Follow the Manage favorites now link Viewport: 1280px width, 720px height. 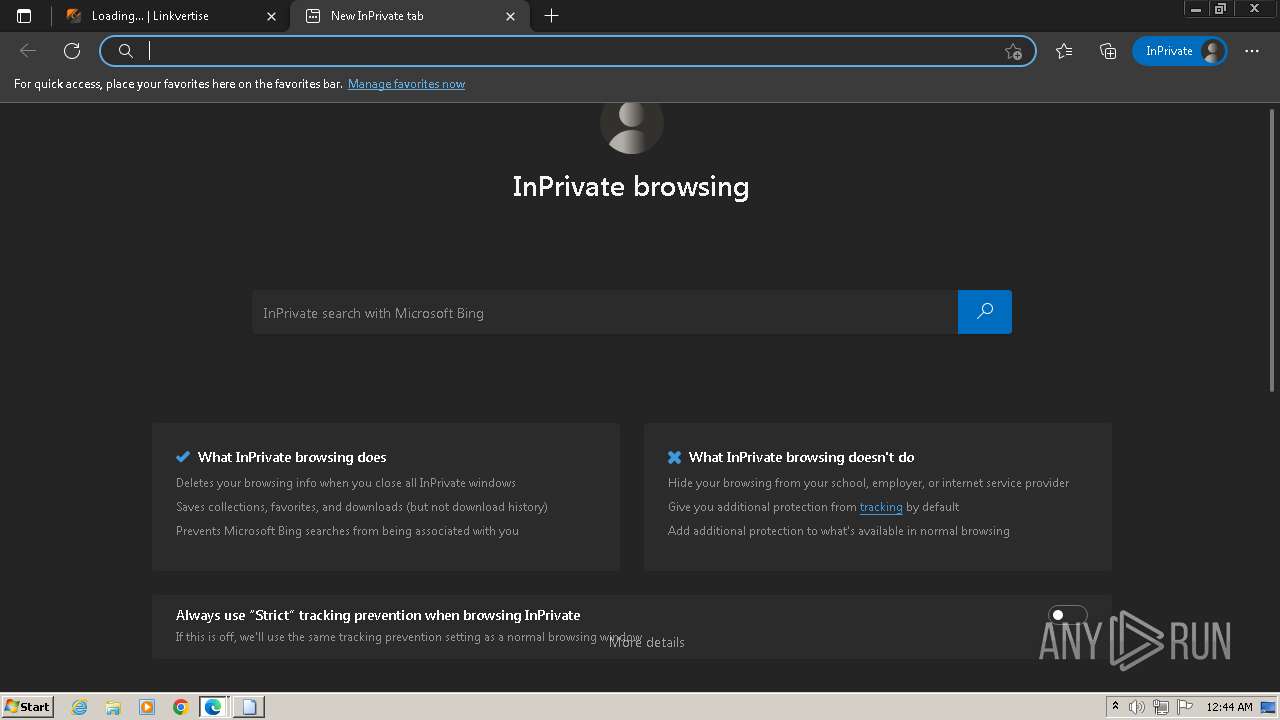(x=406, y=84)
